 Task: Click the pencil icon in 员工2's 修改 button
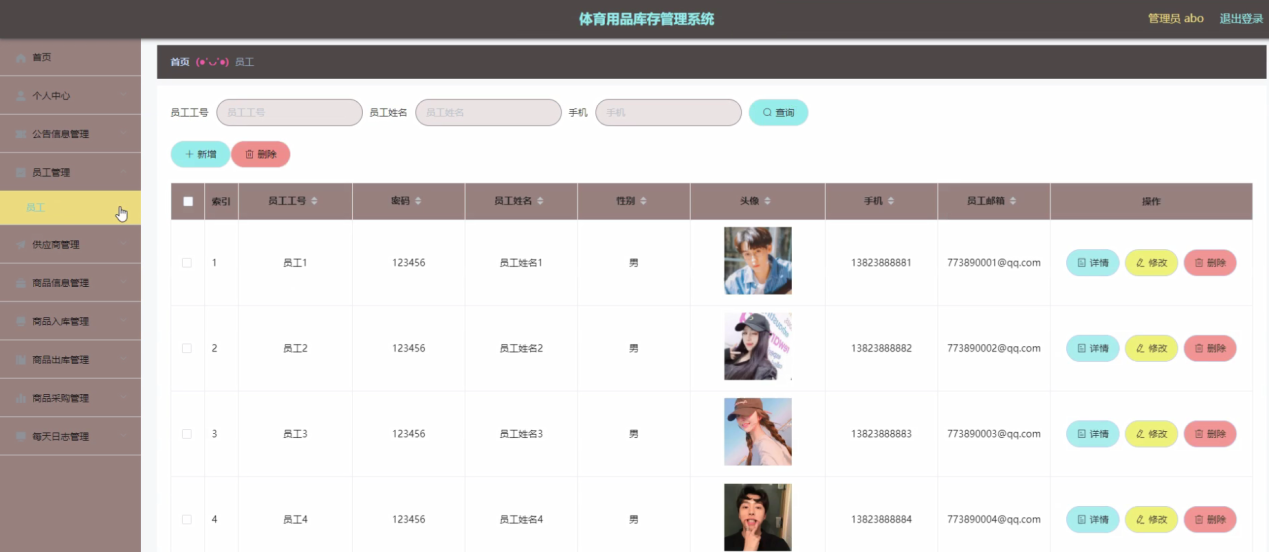point(1140,348)
